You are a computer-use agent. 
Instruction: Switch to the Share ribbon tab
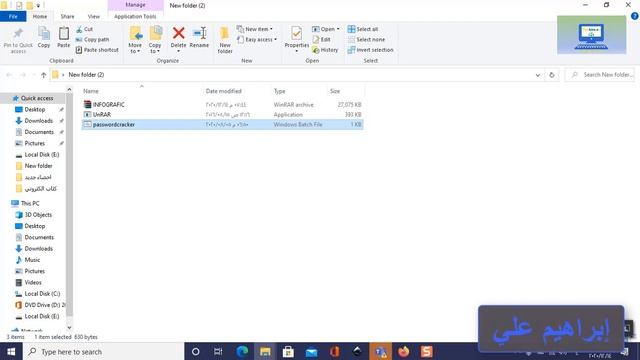point(67,16)
